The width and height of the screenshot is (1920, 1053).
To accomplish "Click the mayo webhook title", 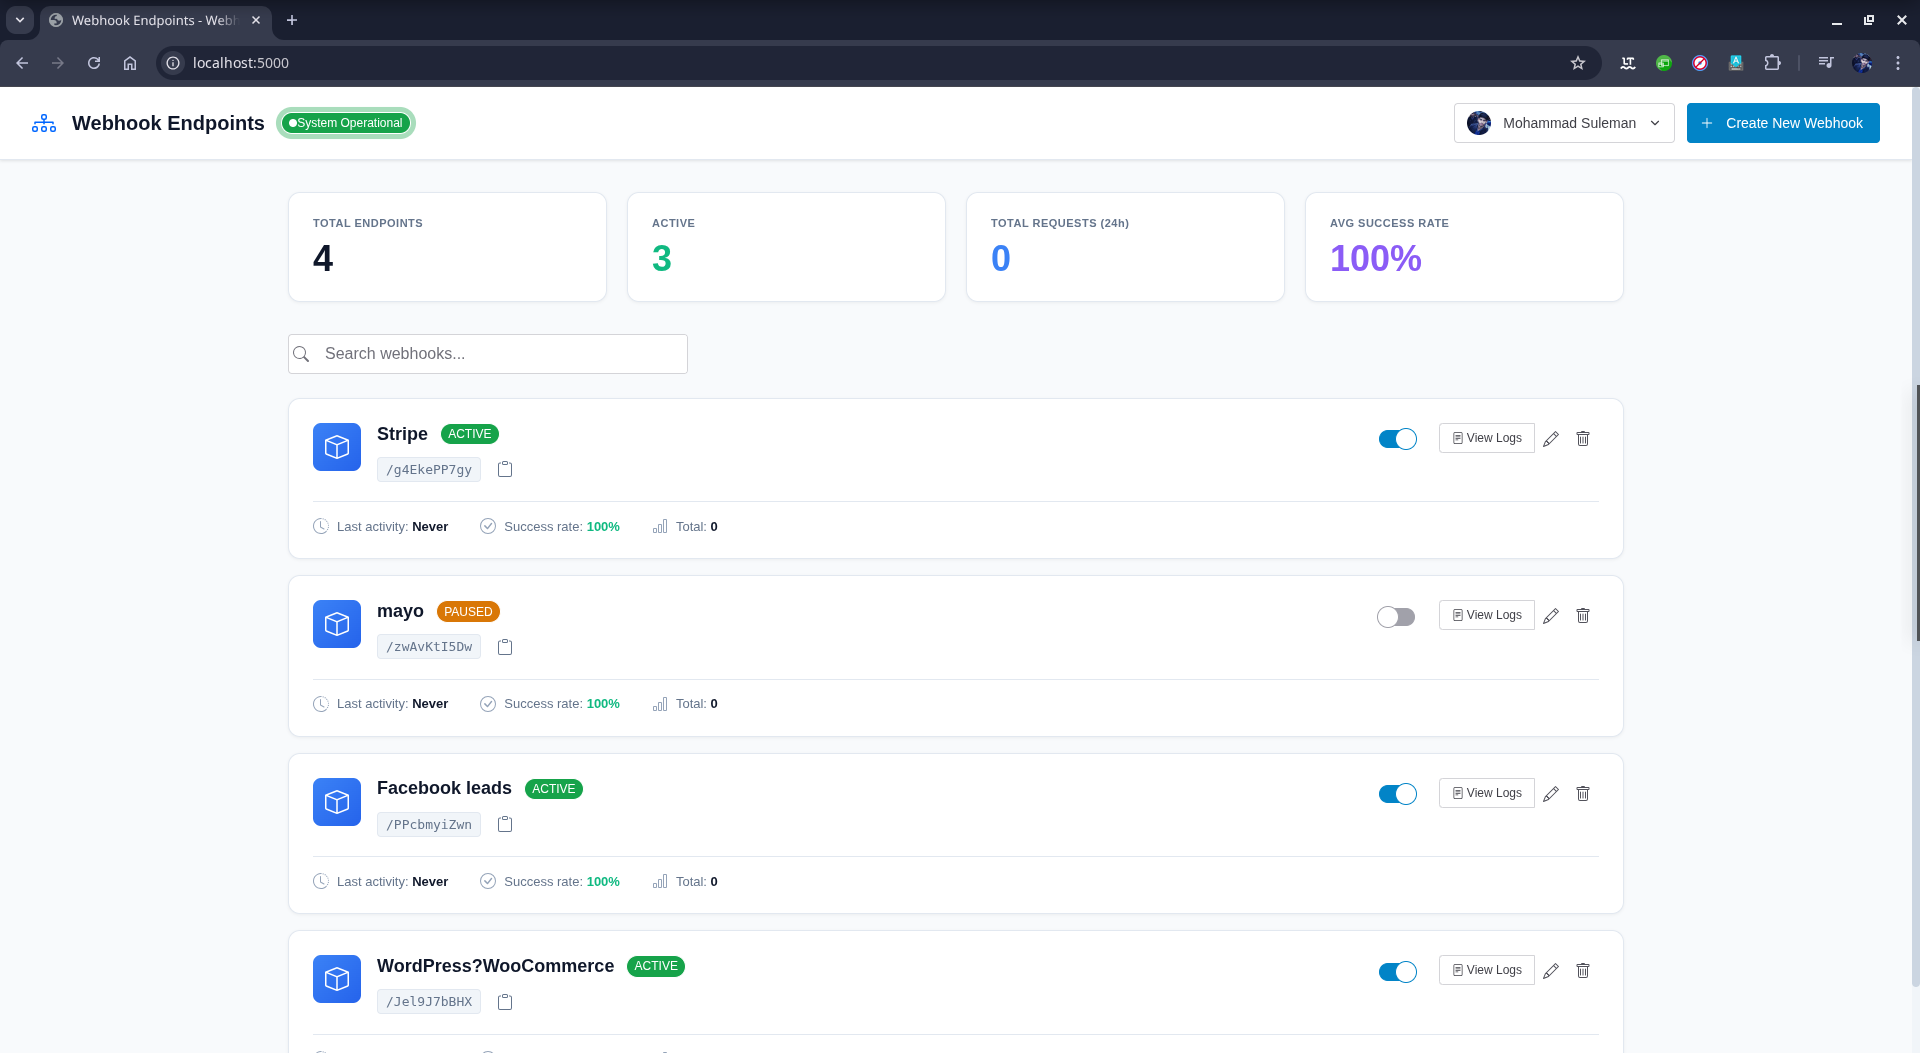I will point(400,611).
